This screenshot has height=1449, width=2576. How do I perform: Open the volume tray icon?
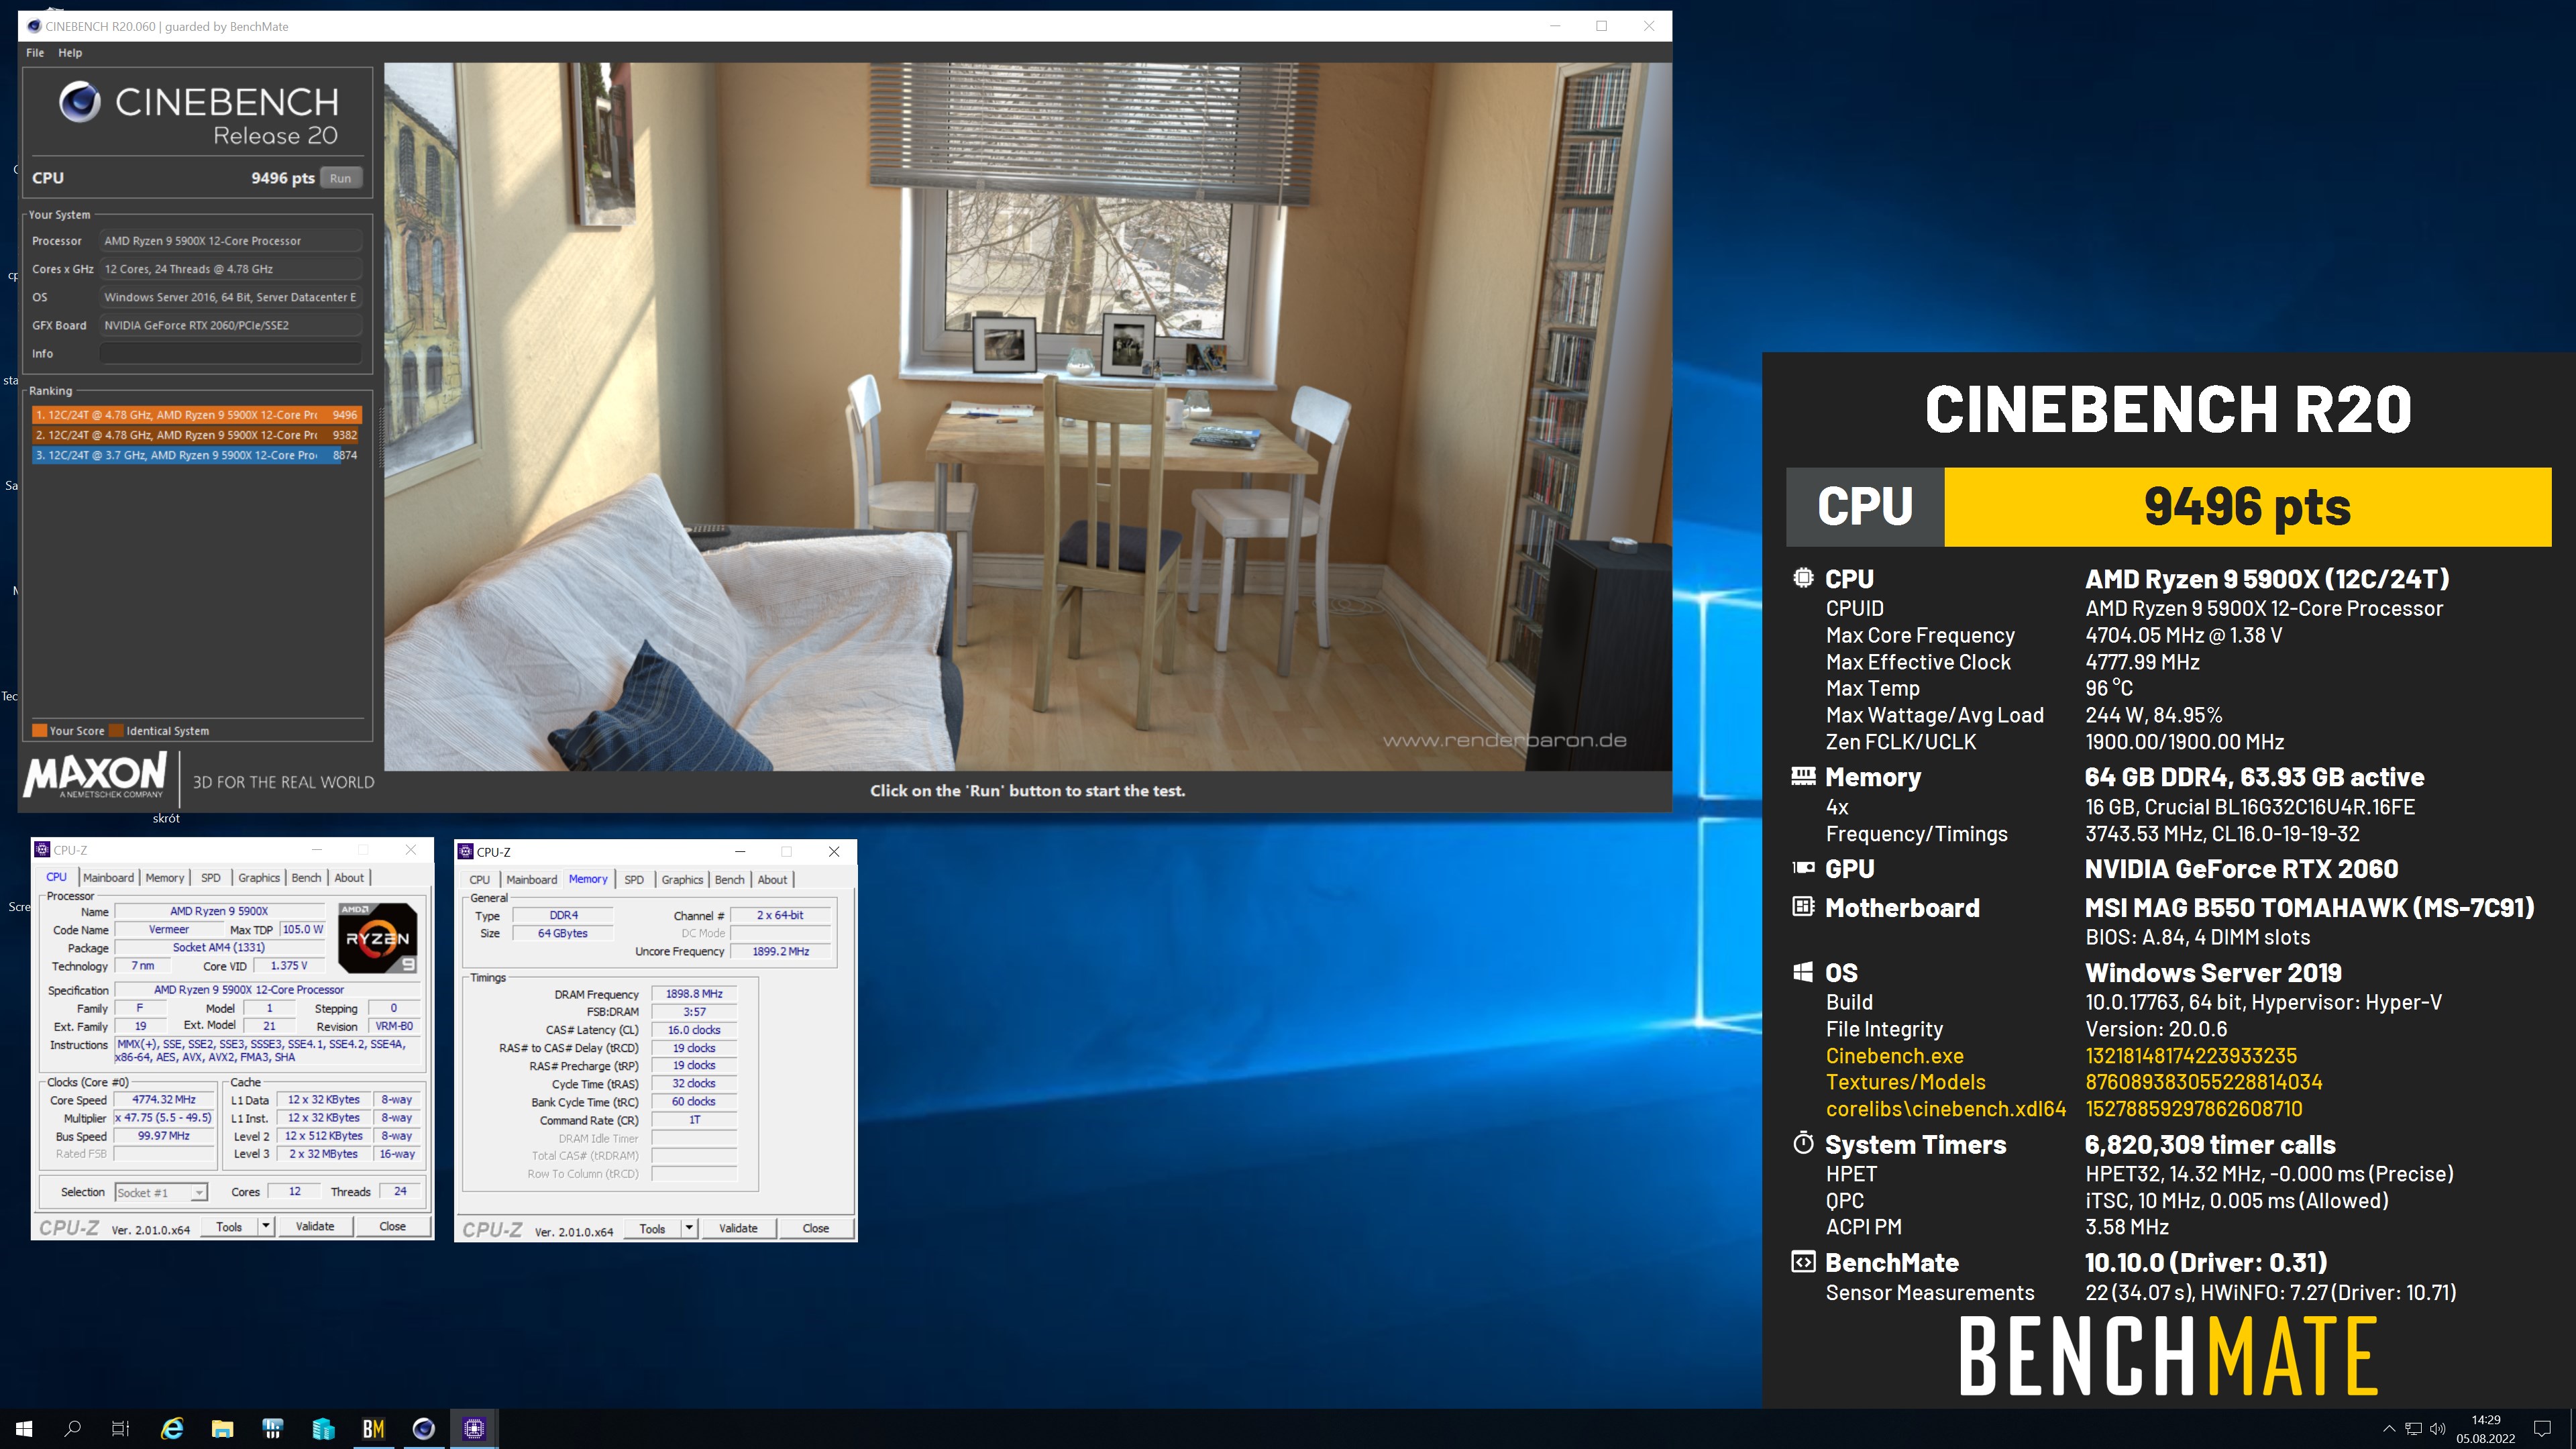coord(2437,1428)
